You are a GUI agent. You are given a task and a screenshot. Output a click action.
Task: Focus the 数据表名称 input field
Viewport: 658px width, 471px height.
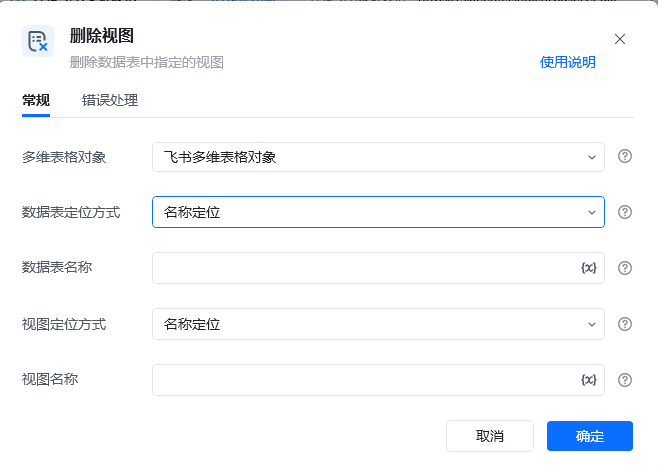(378, 268)
